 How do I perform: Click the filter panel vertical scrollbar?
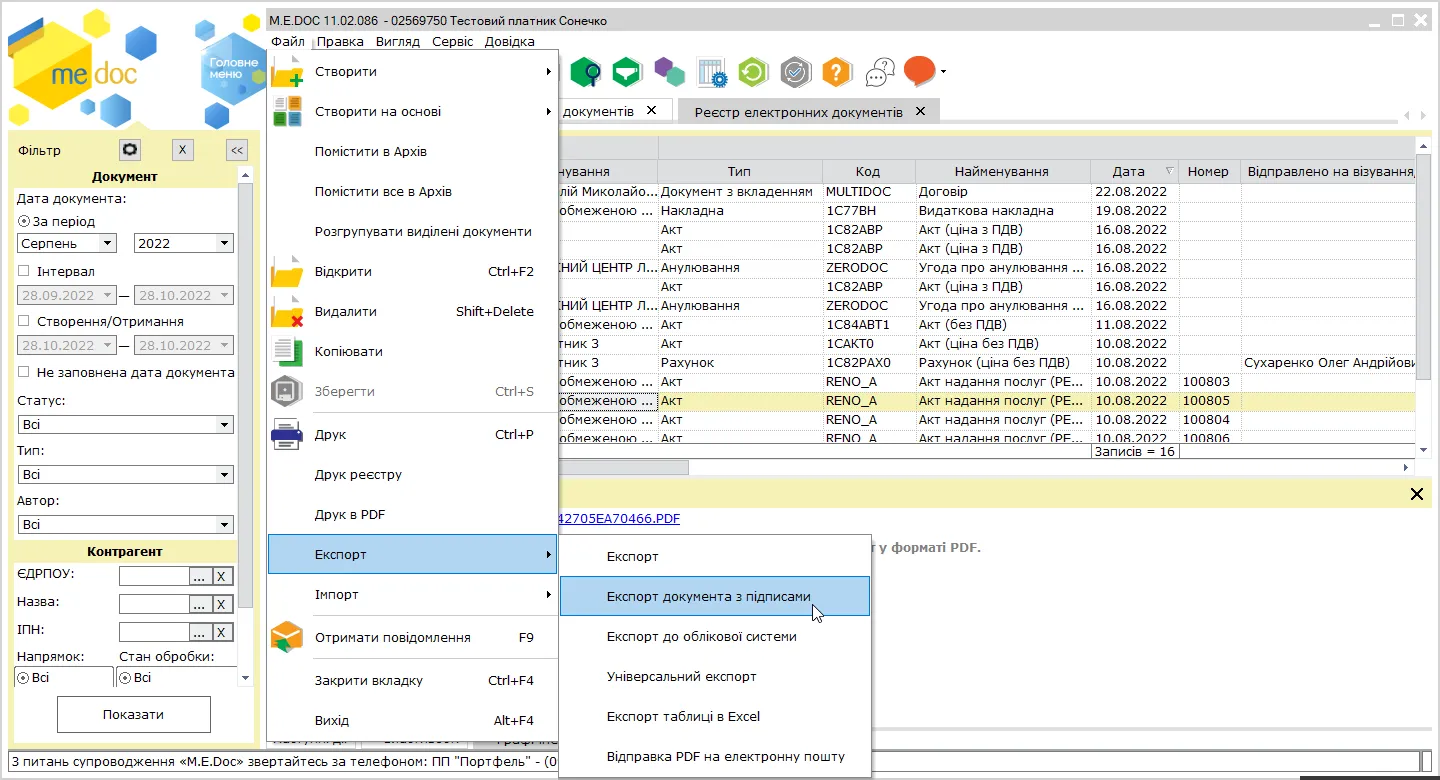pos(246,395)
